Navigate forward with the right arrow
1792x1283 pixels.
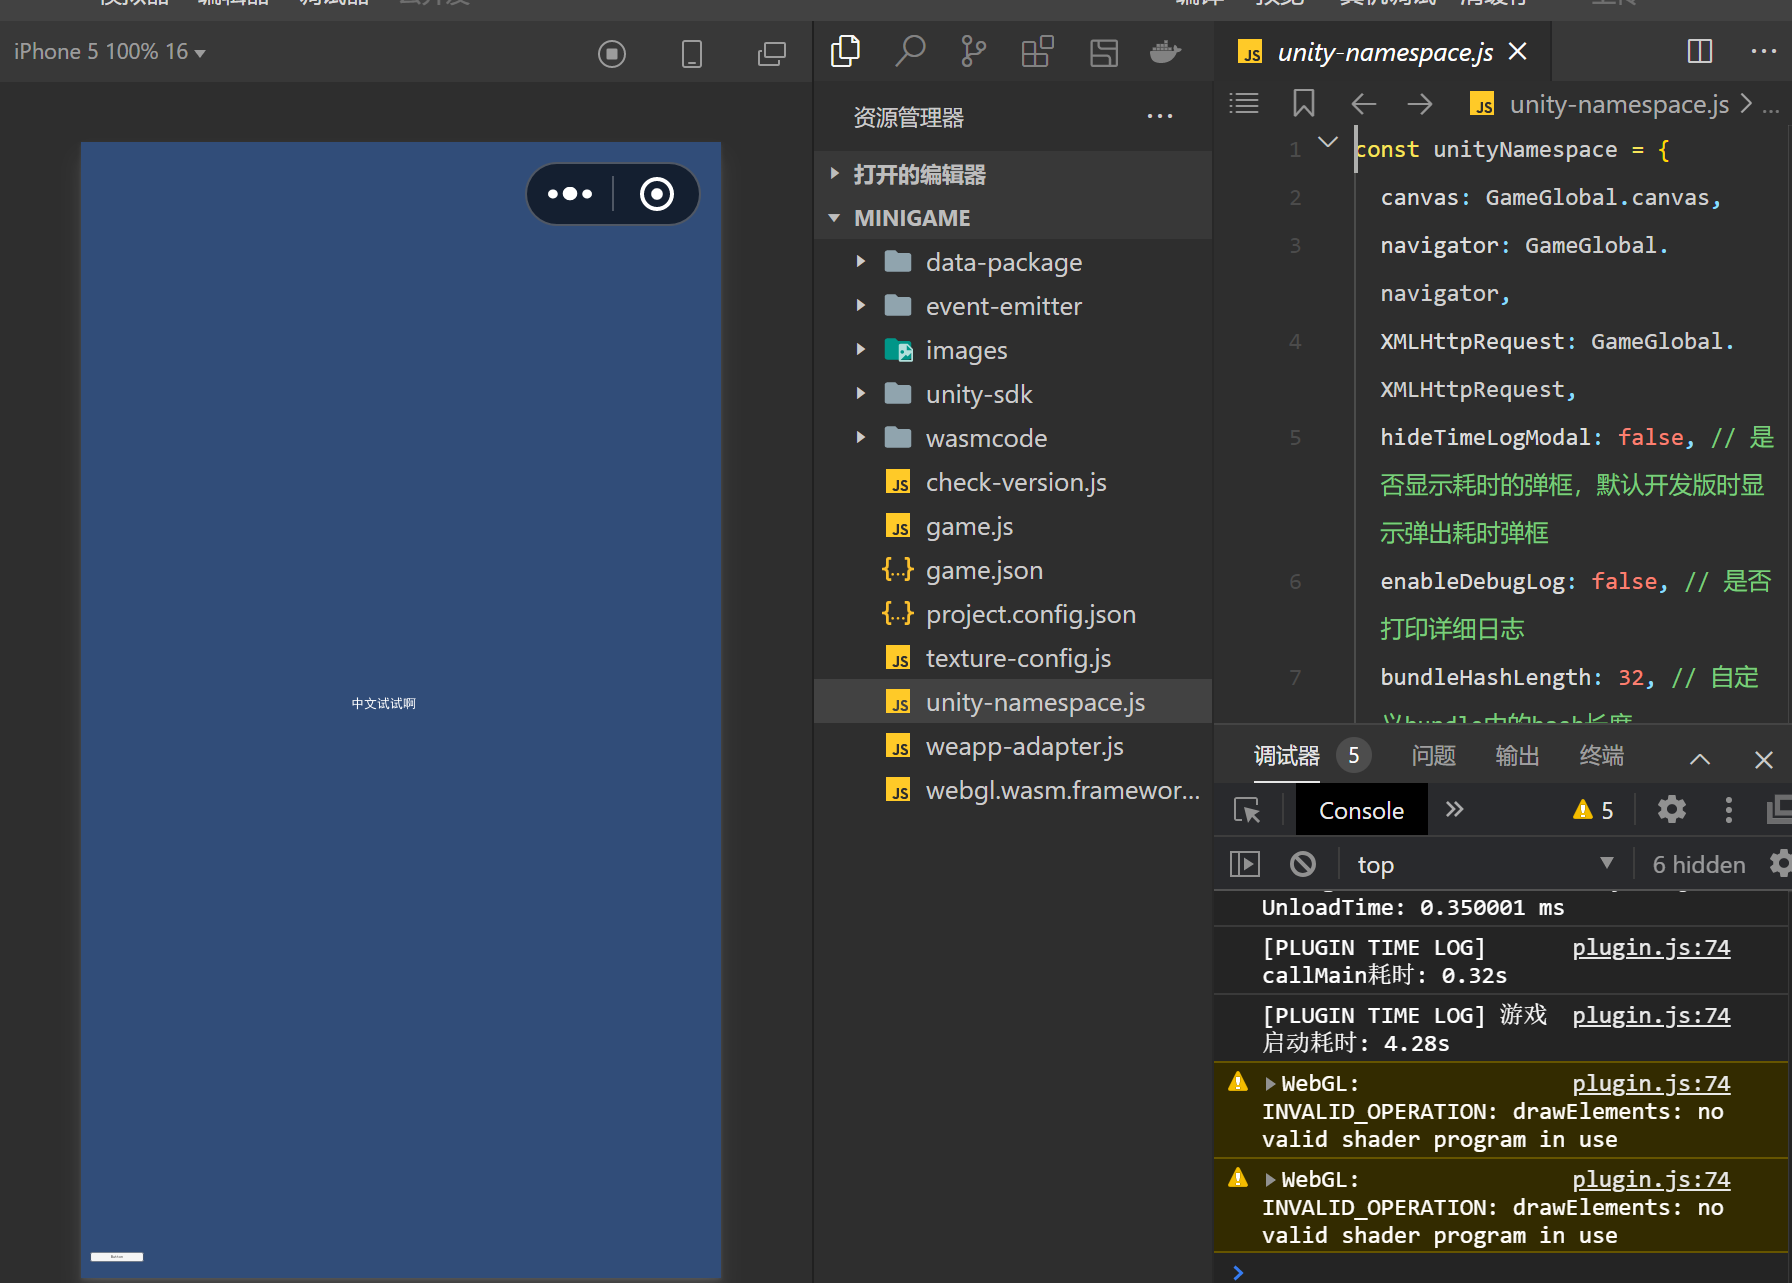[x=1420, y=104]
